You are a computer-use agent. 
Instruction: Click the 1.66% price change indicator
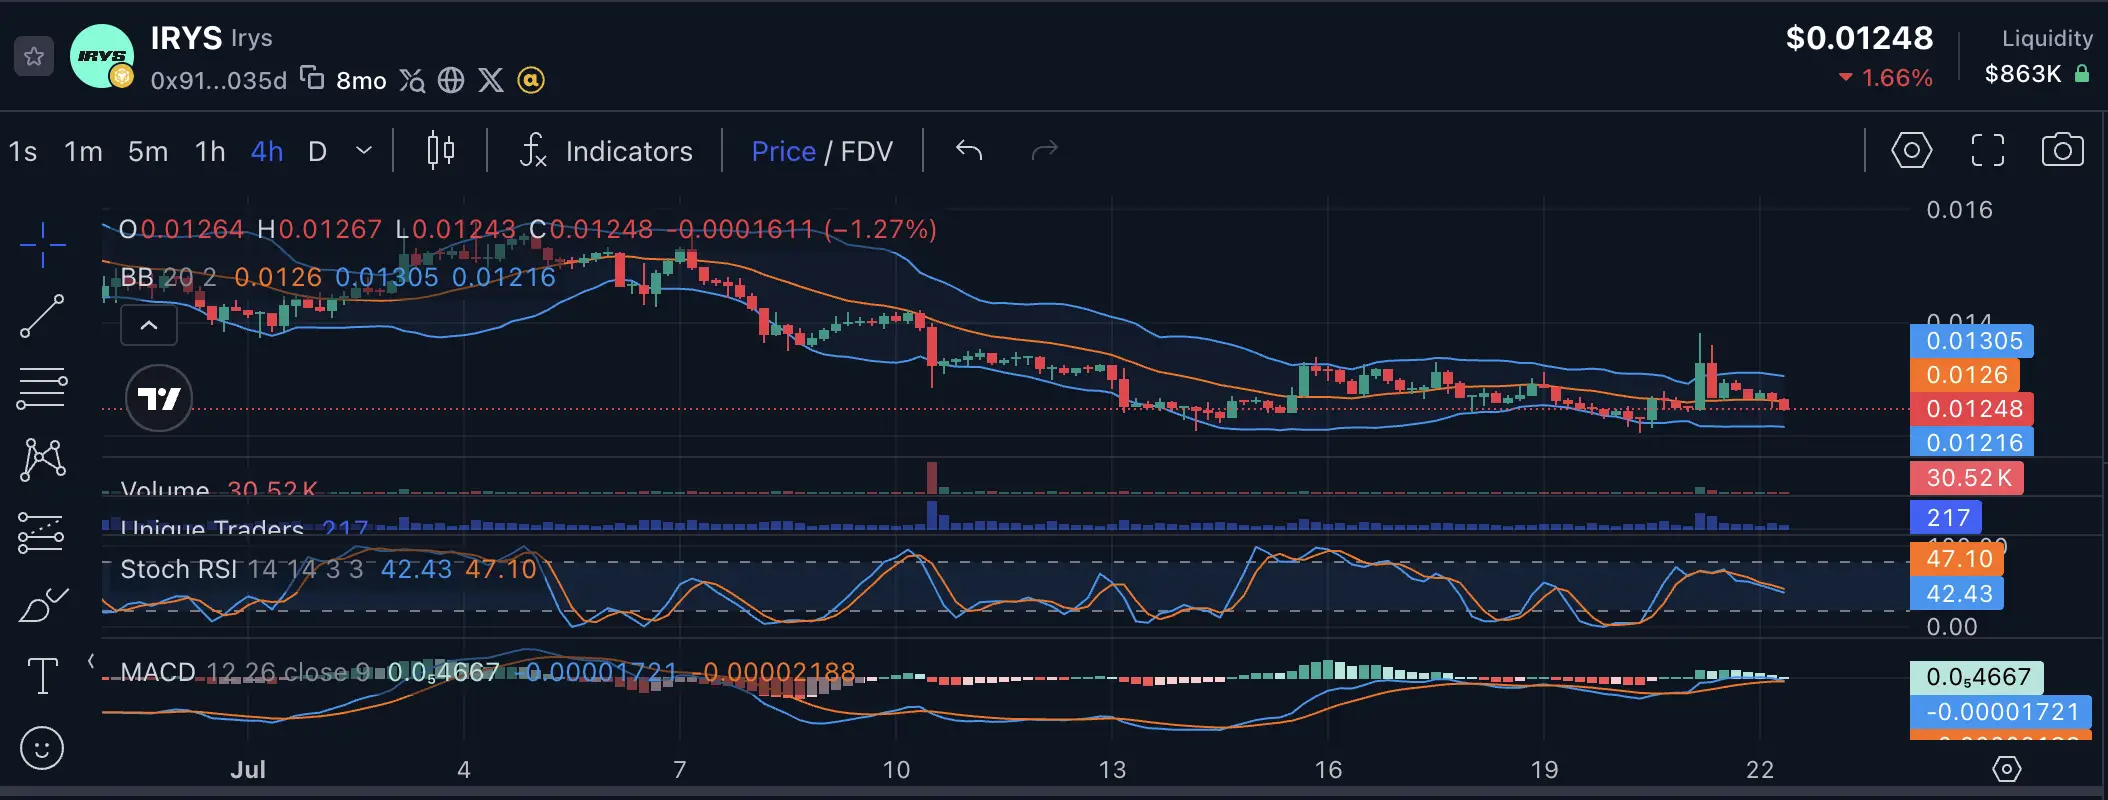pyautogui.click(x=1885, y=78)
